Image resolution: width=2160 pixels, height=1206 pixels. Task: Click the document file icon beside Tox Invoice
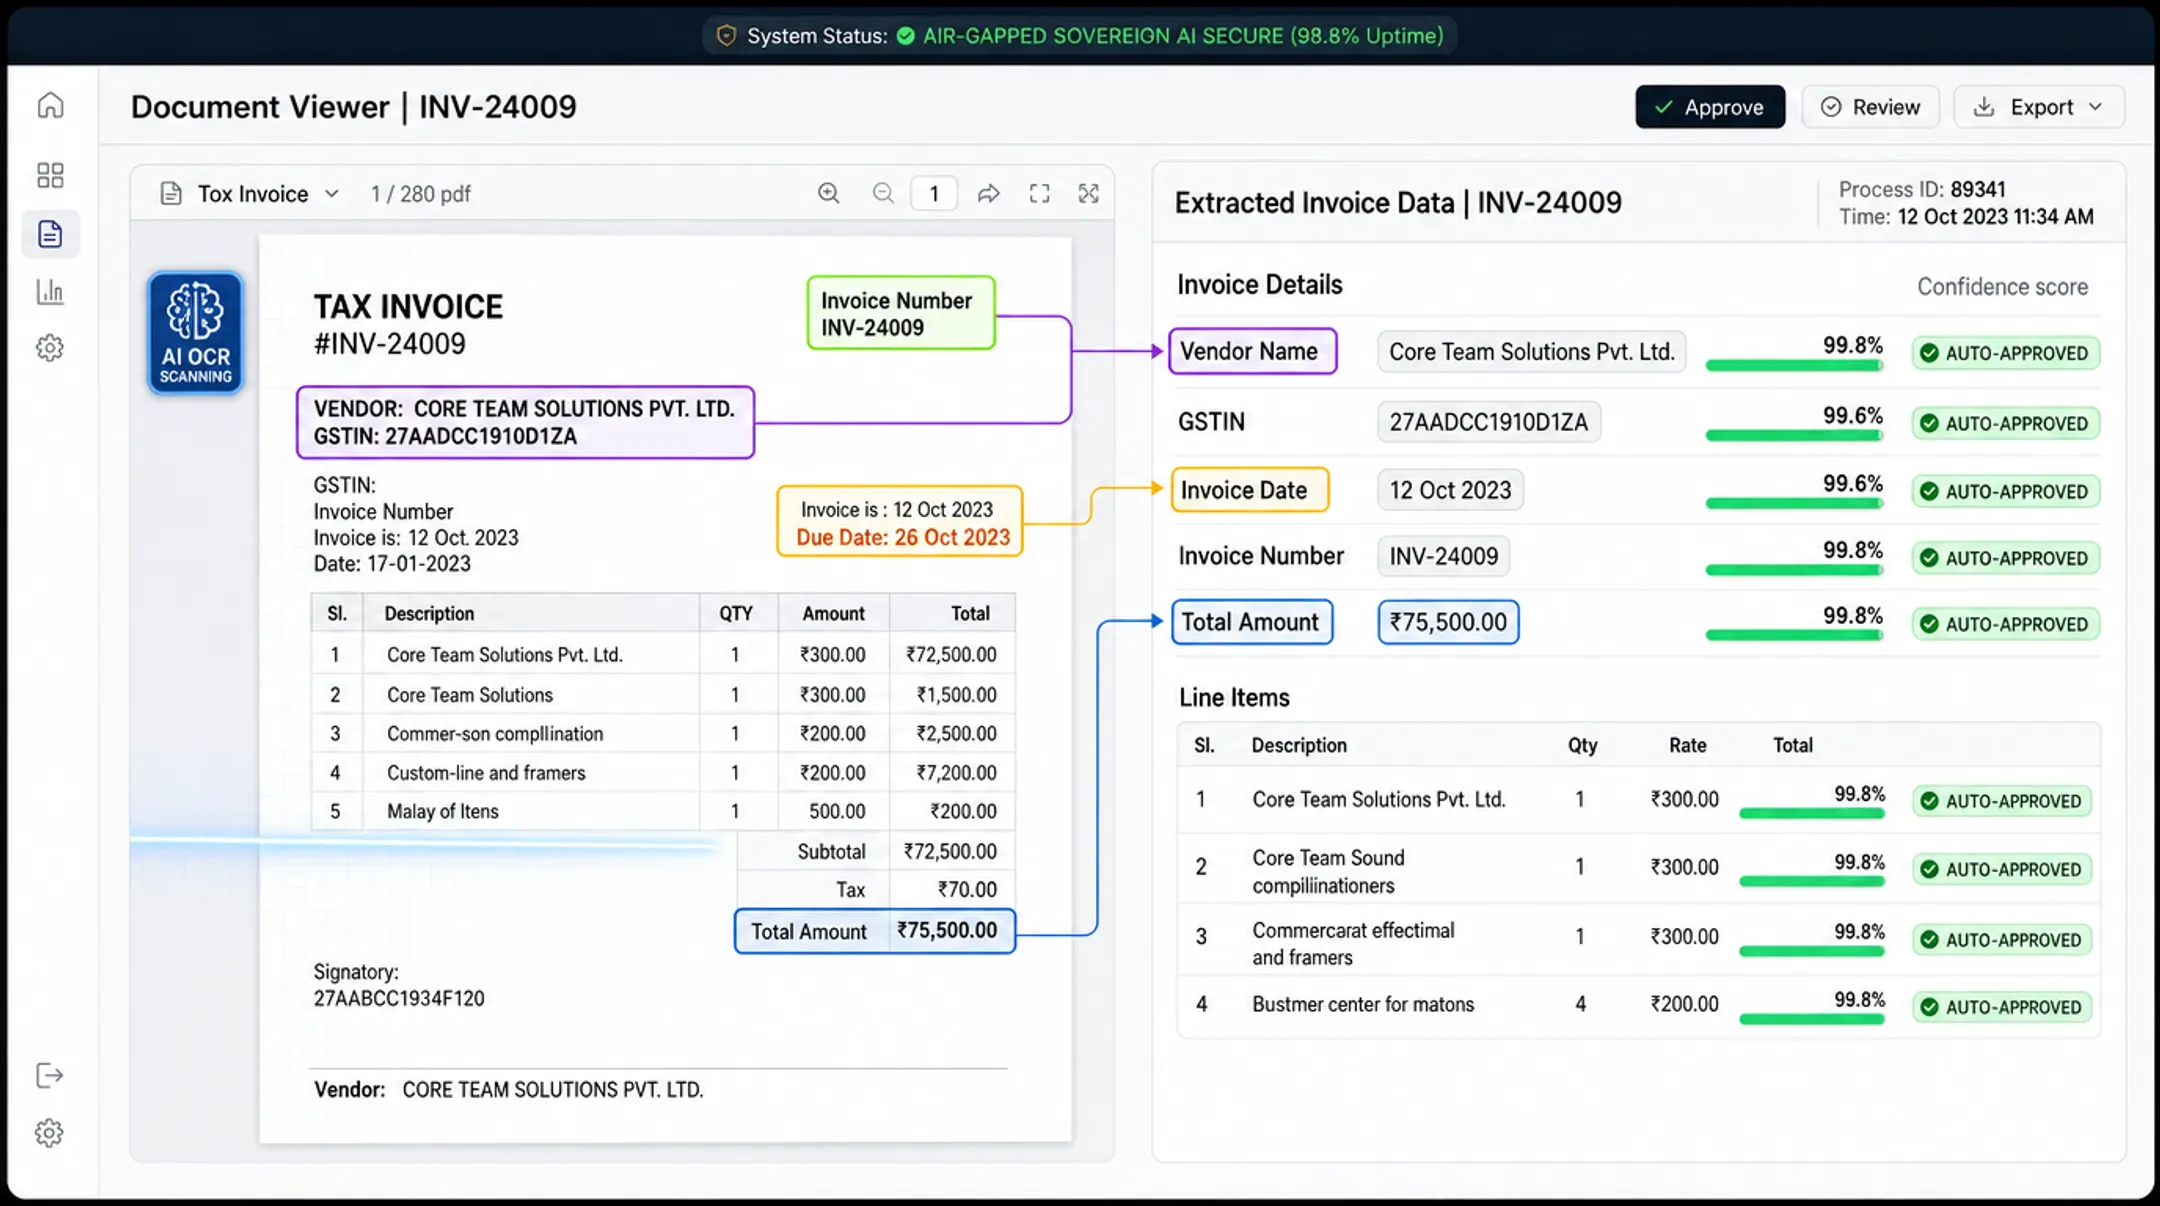171,193
